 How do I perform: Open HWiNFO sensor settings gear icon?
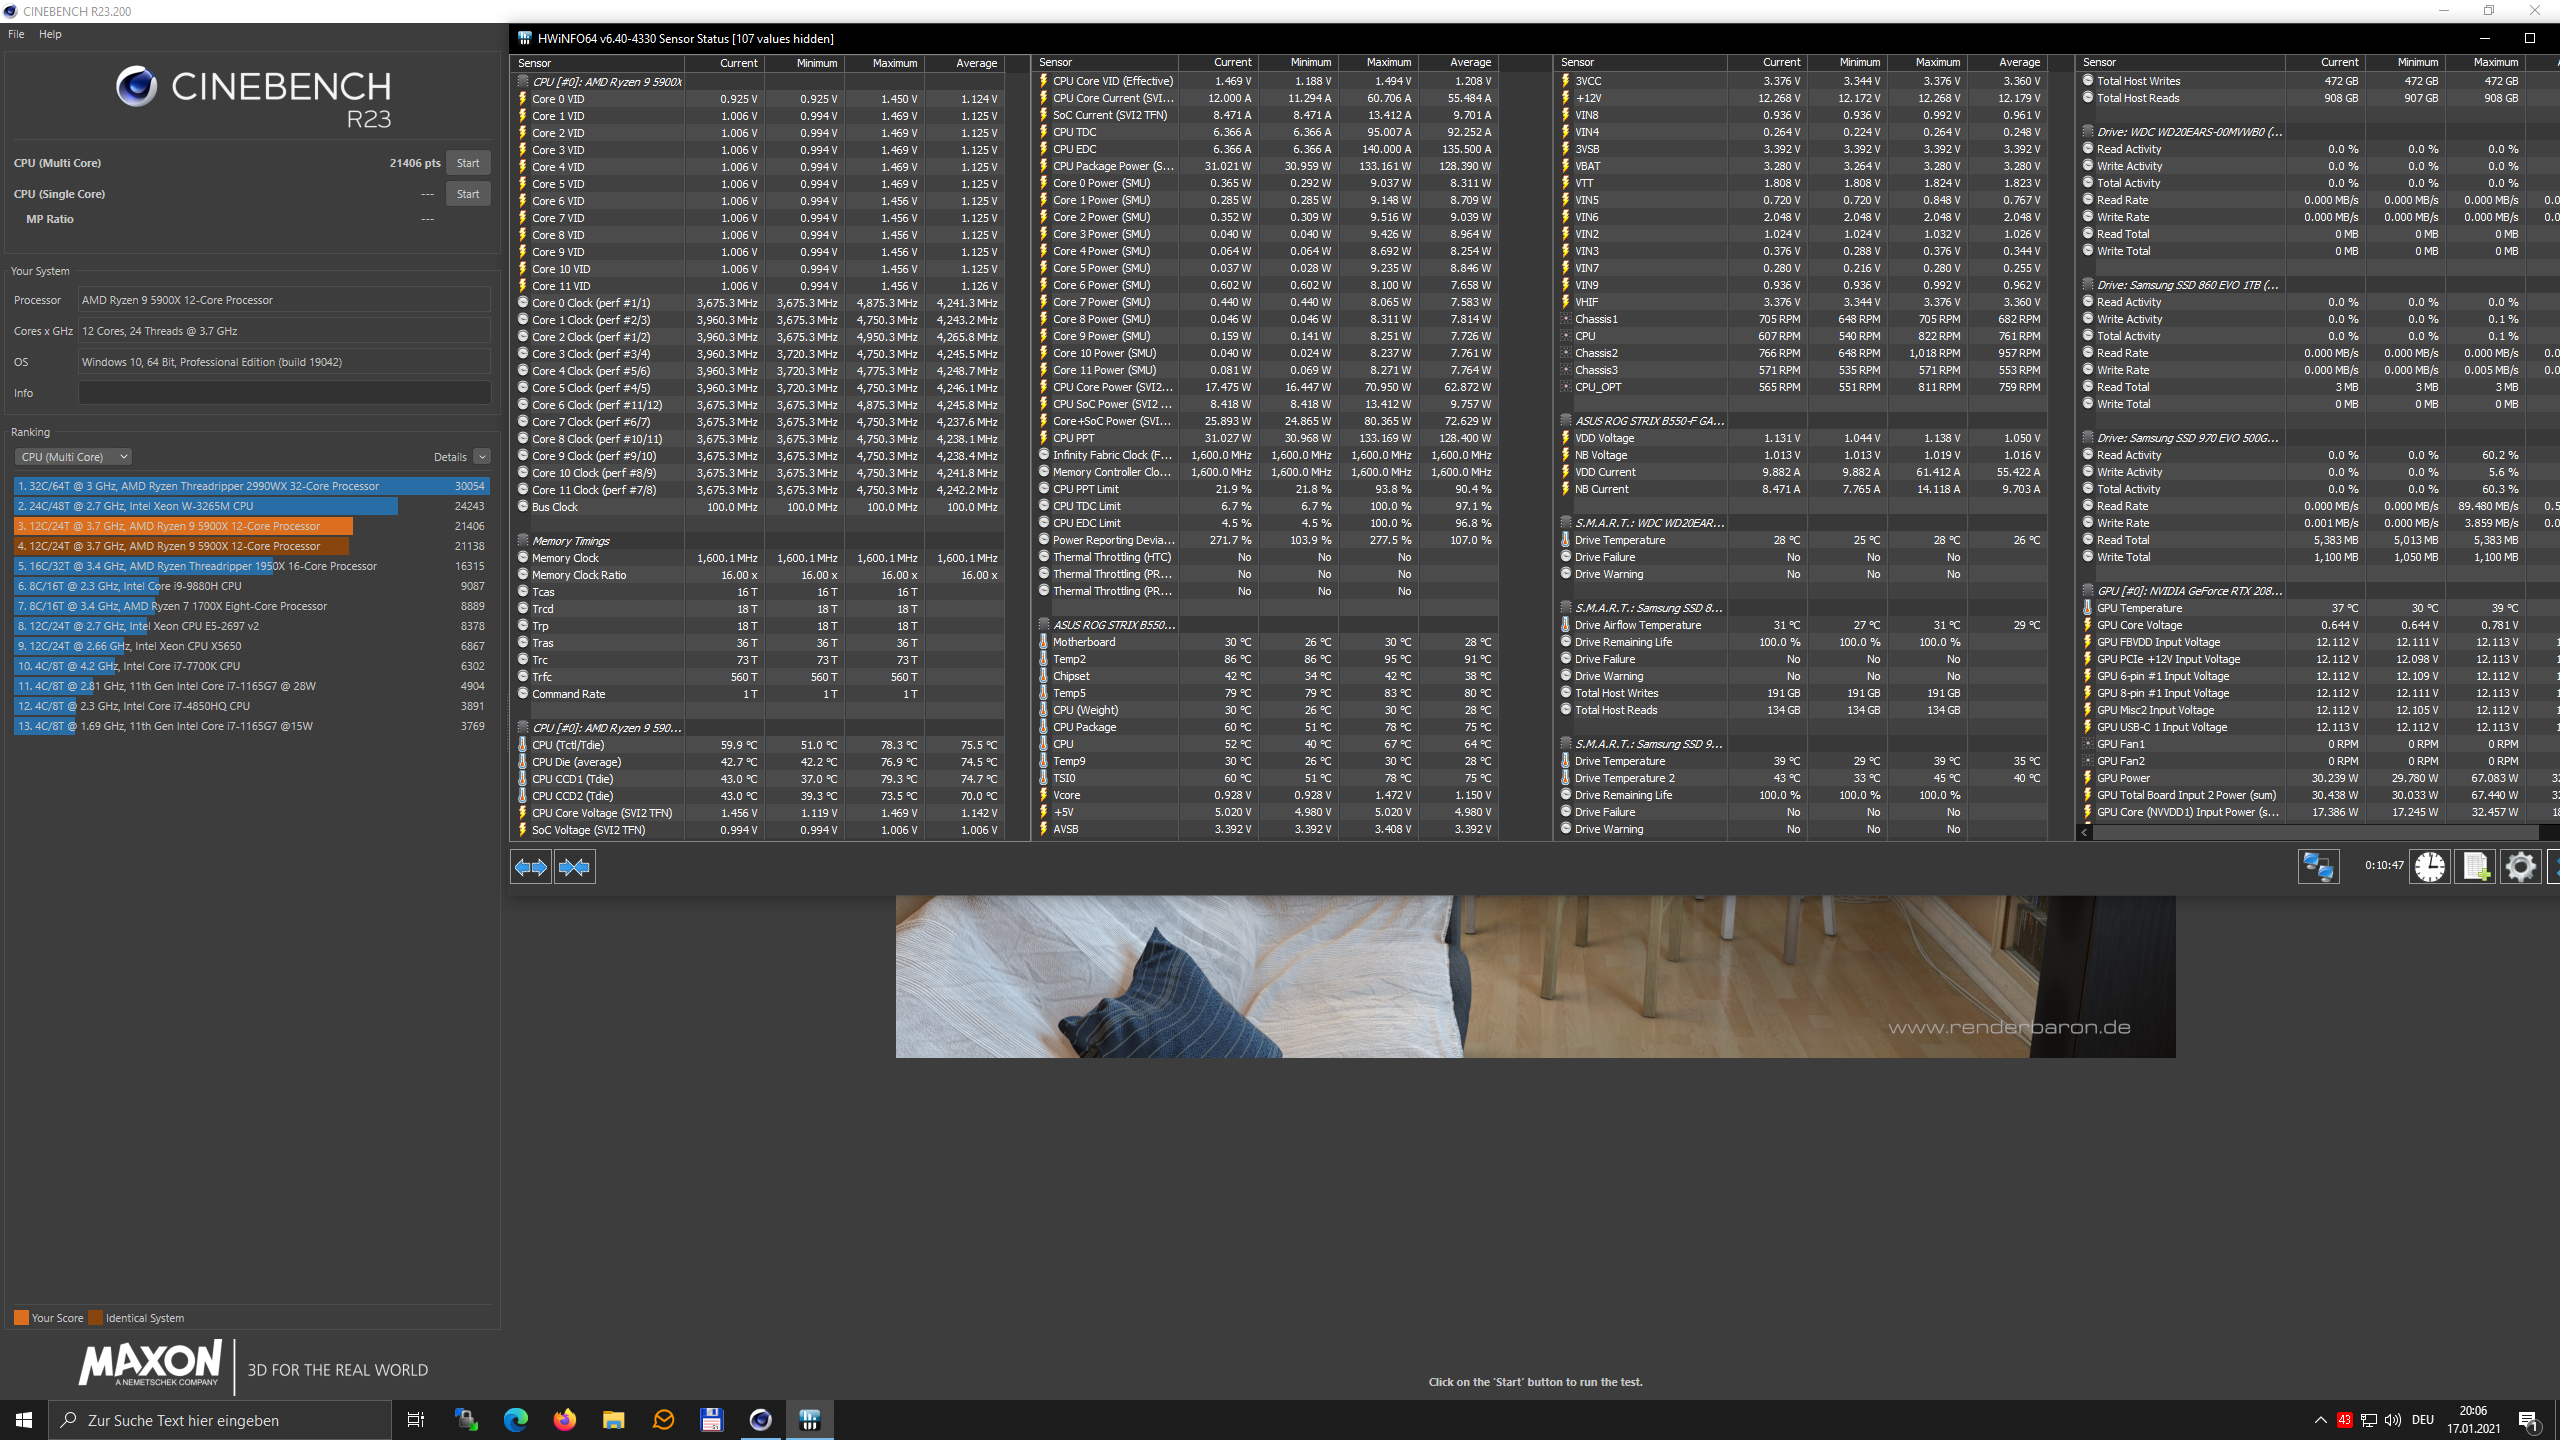point(2520,866)
